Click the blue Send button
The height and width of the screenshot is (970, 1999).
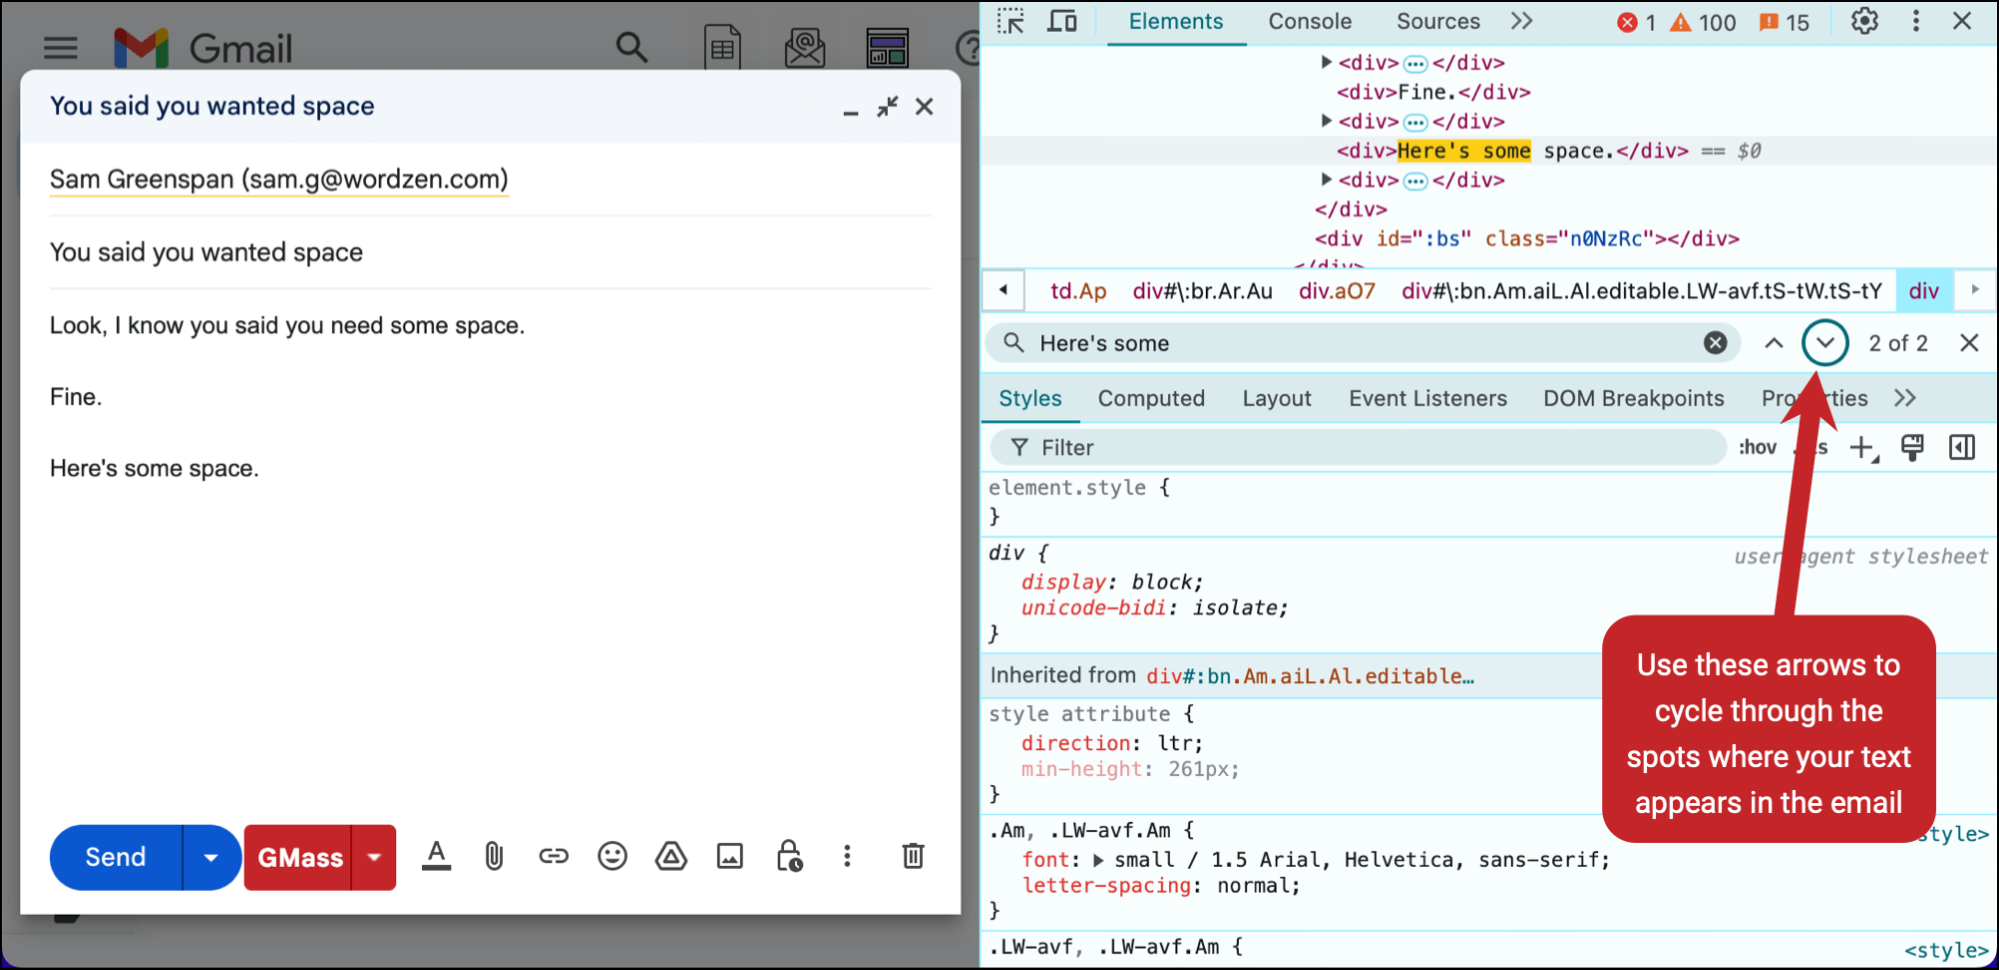tap(116, 857)
